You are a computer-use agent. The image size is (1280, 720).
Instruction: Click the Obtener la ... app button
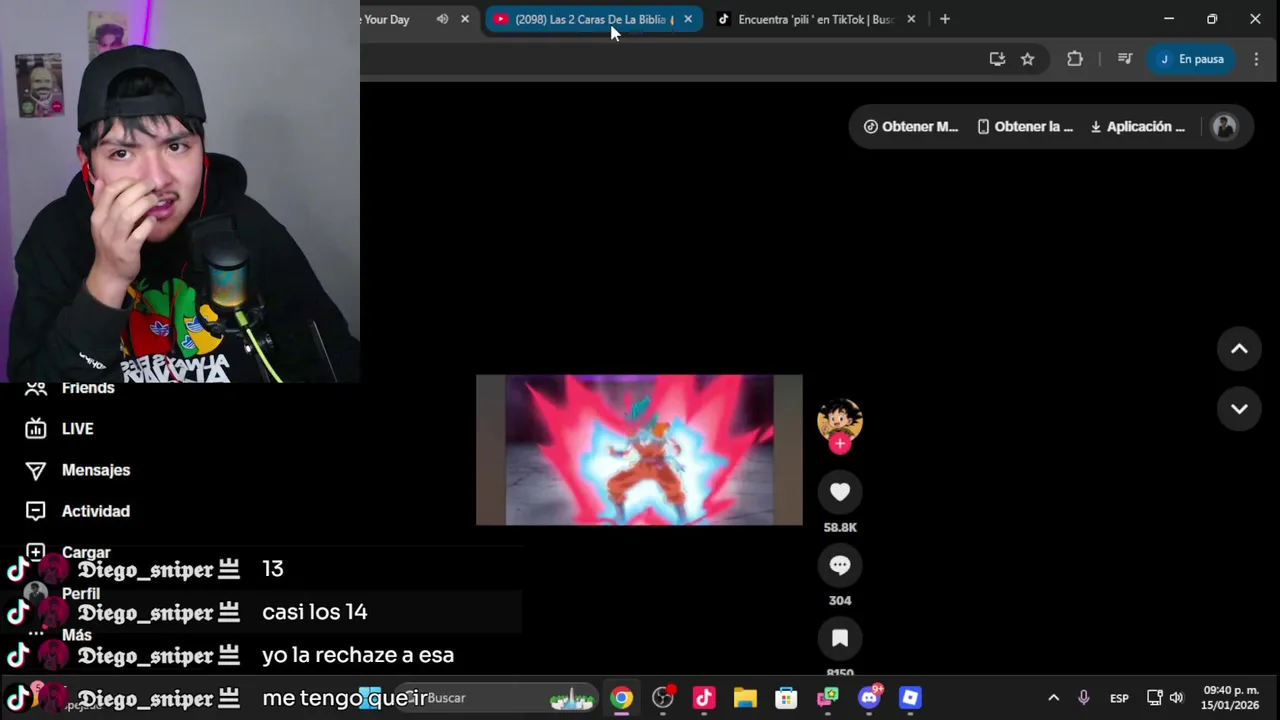pyautogui.click(x=1025, y=127)
